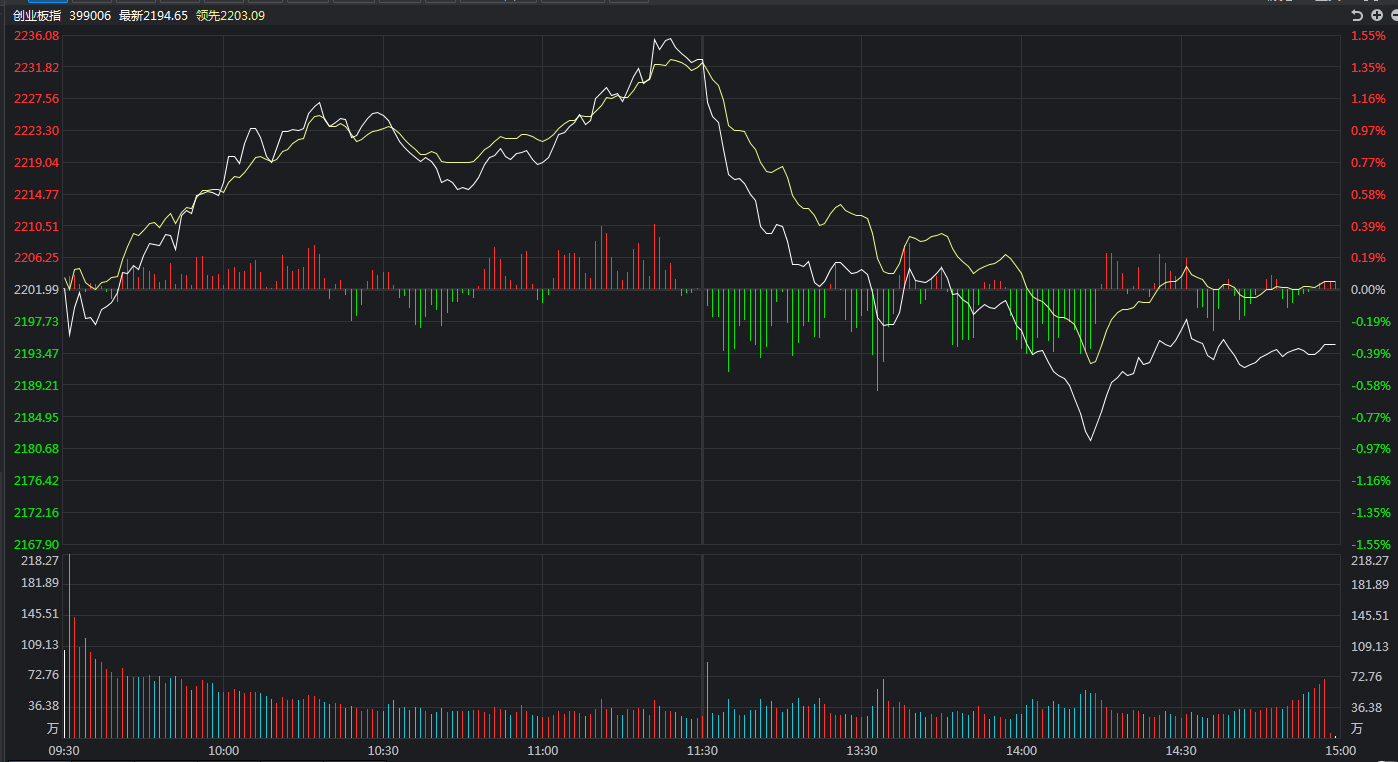Click the 0.00% baseline percentage label

tap(1369, 290)
